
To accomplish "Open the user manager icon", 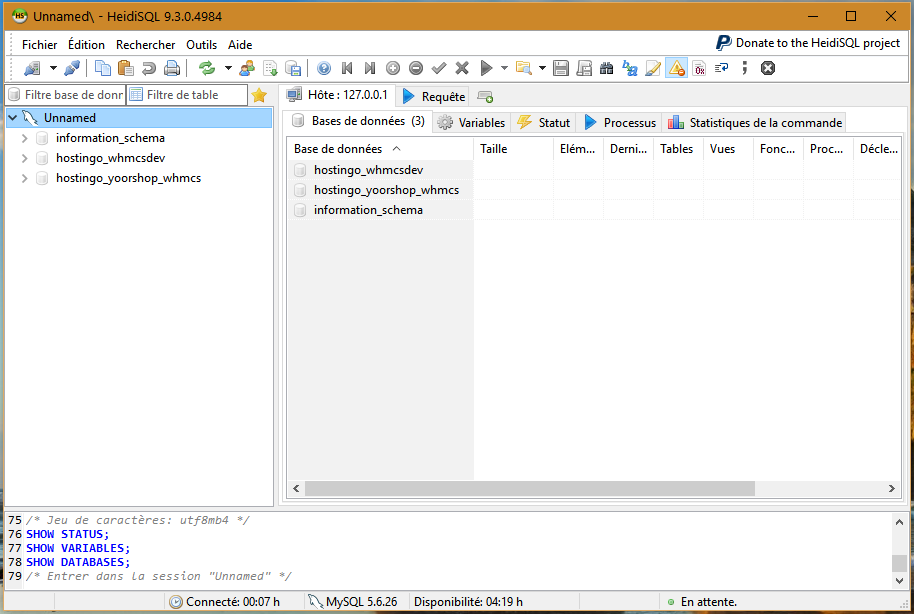I will [x=247, y=68].
